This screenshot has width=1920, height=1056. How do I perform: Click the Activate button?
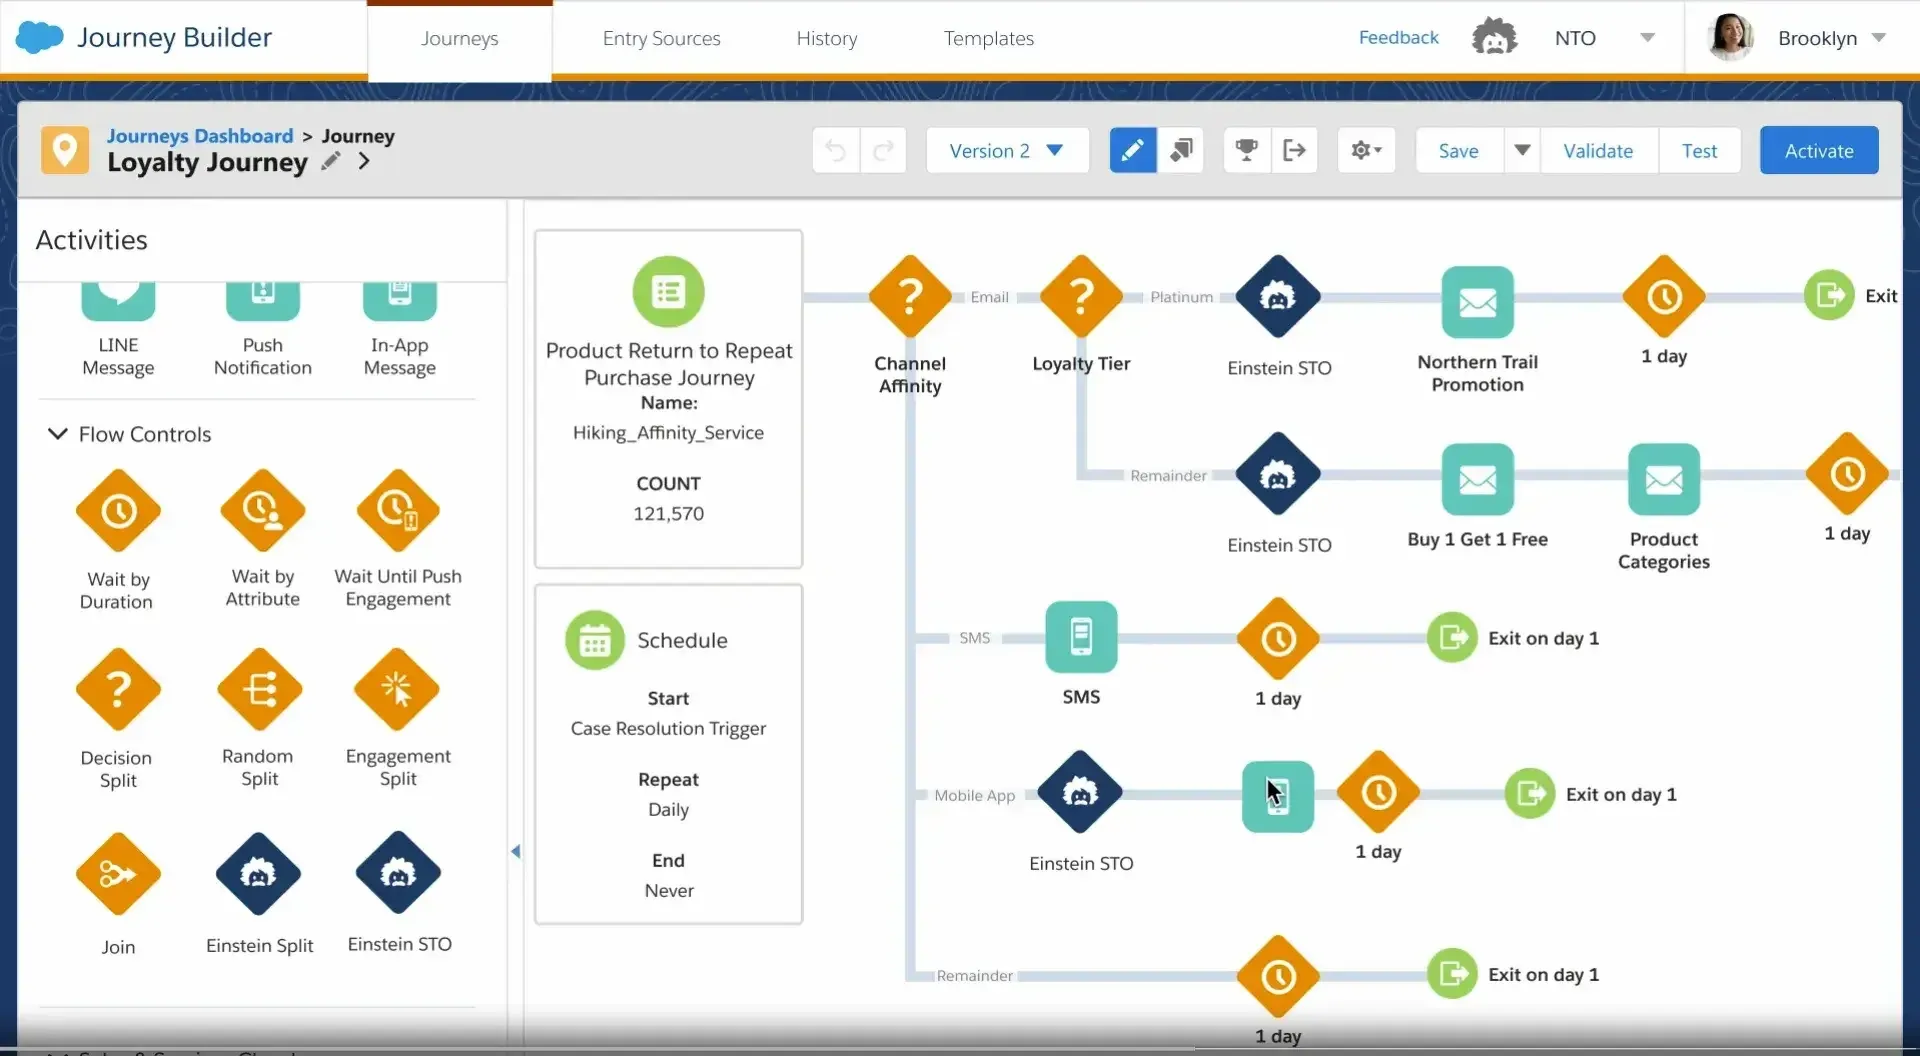pyautogui.click(x=1819, y=150)
